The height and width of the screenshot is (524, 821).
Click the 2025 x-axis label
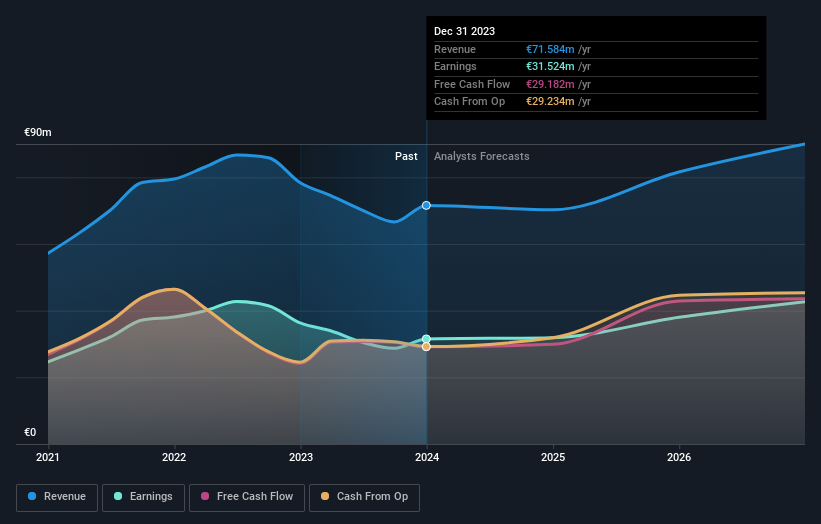coord(553,458)
